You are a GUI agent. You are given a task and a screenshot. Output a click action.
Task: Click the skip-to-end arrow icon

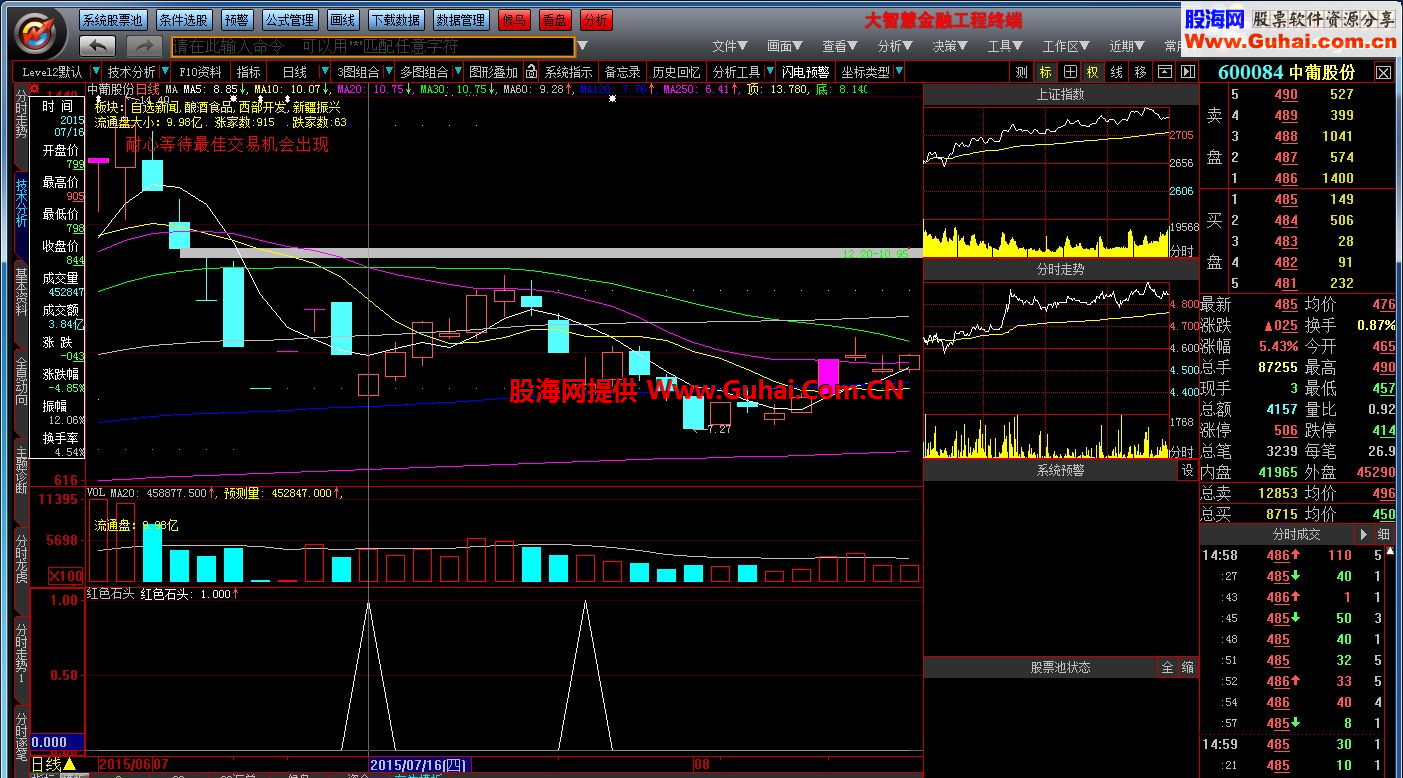(1187, 72)
